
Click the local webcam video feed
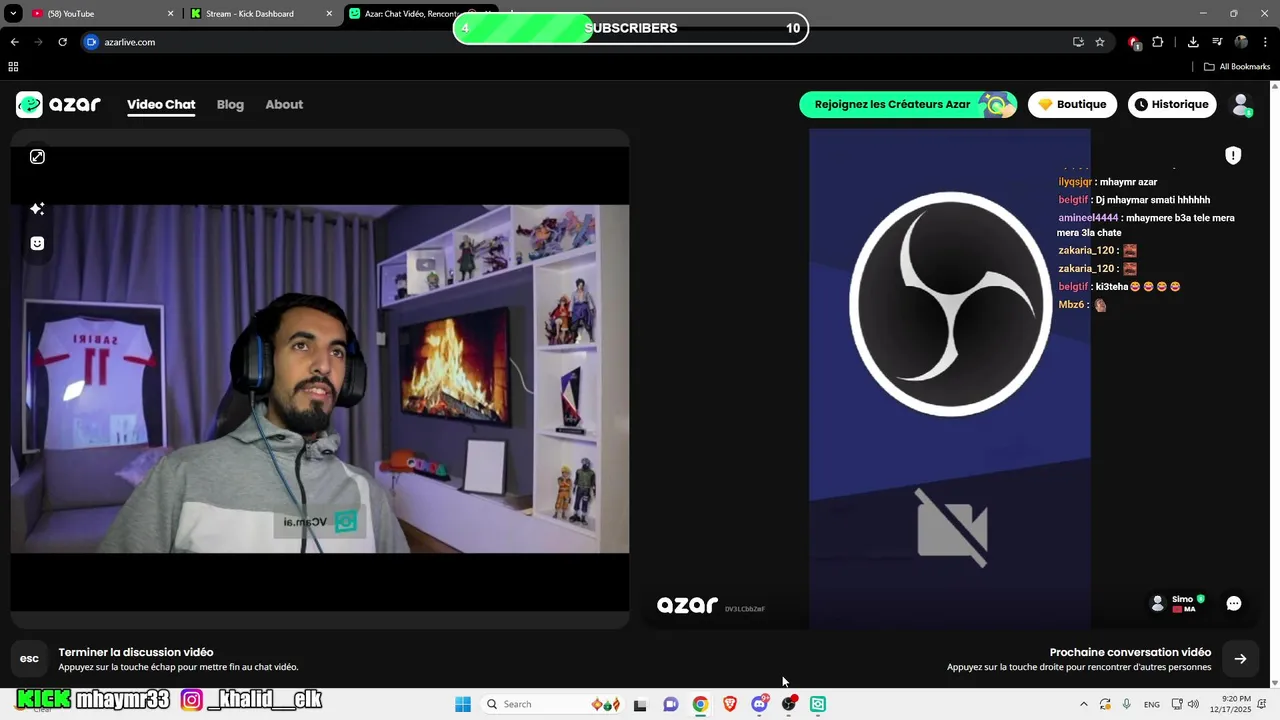coord(320,378)
